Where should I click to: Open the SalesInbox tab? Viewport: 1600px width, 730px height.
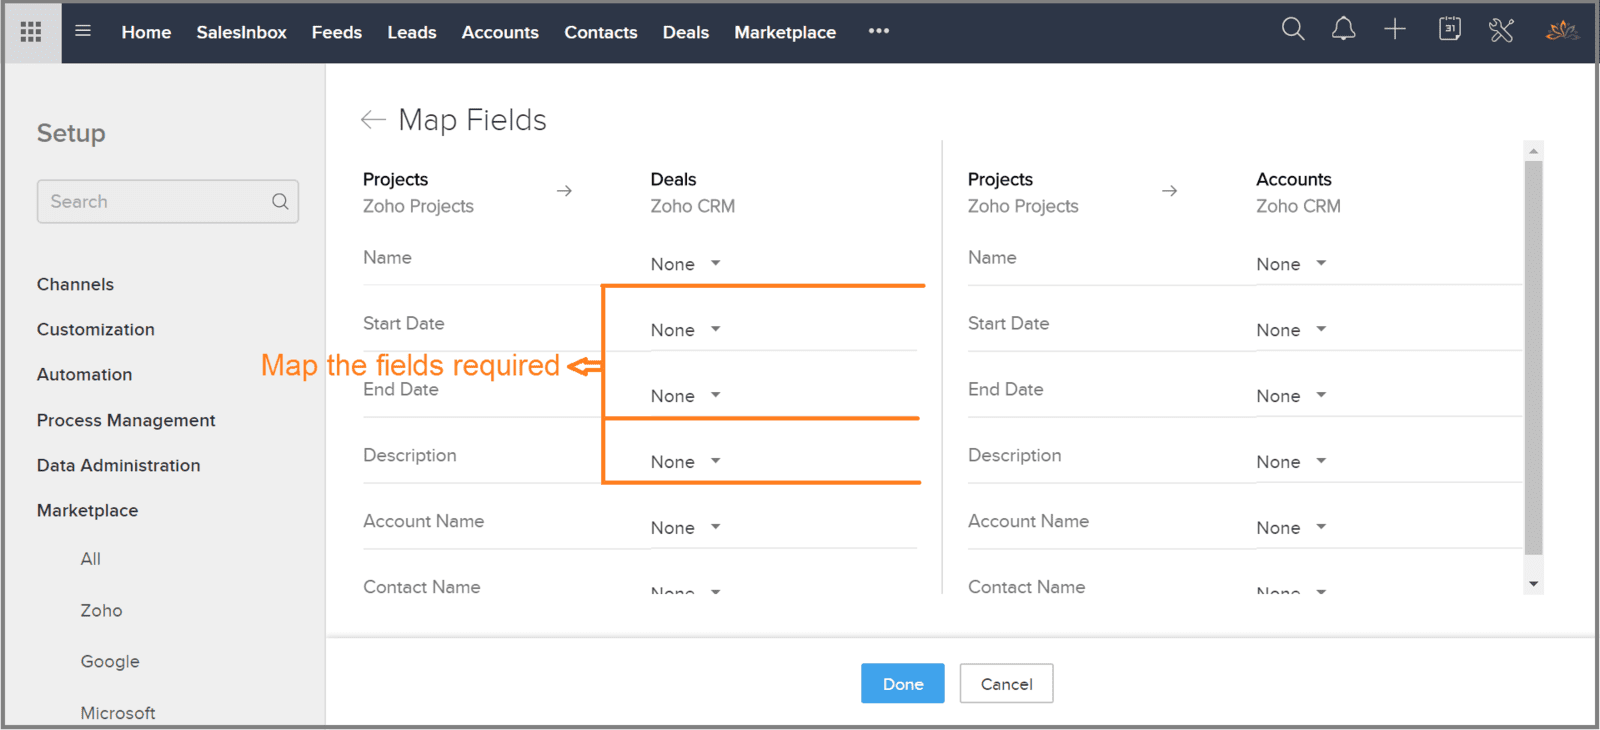click(x=241, y=32)
